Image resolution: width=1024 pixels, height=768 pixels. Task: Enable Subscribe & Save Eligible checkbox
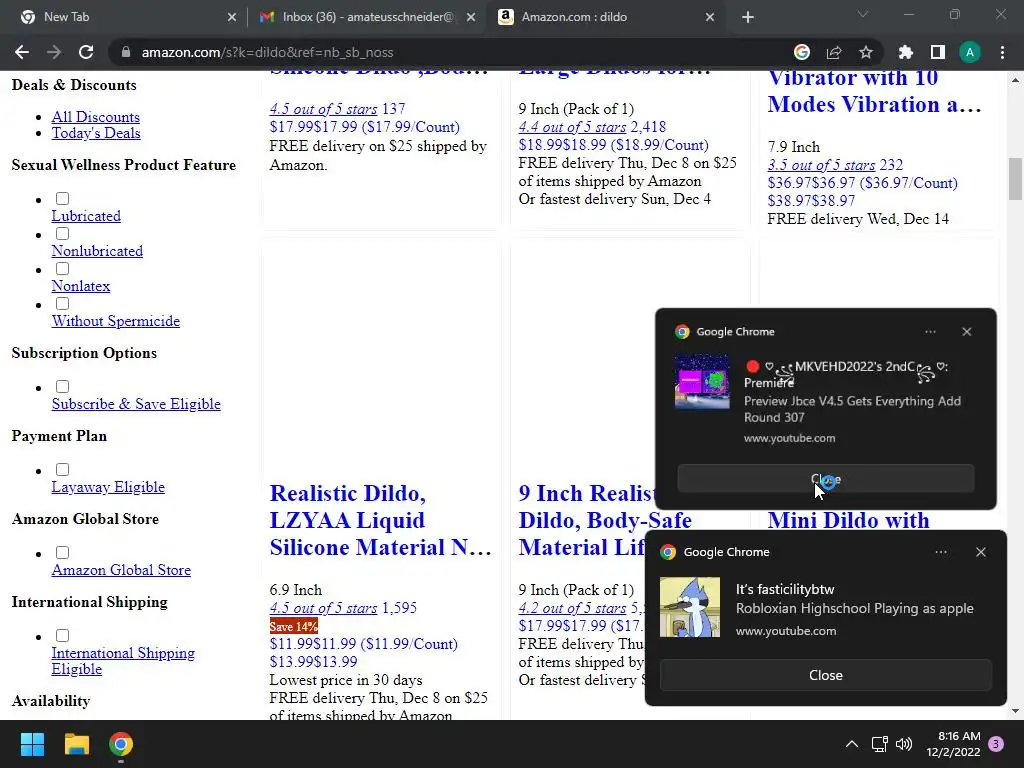point(63,387)
